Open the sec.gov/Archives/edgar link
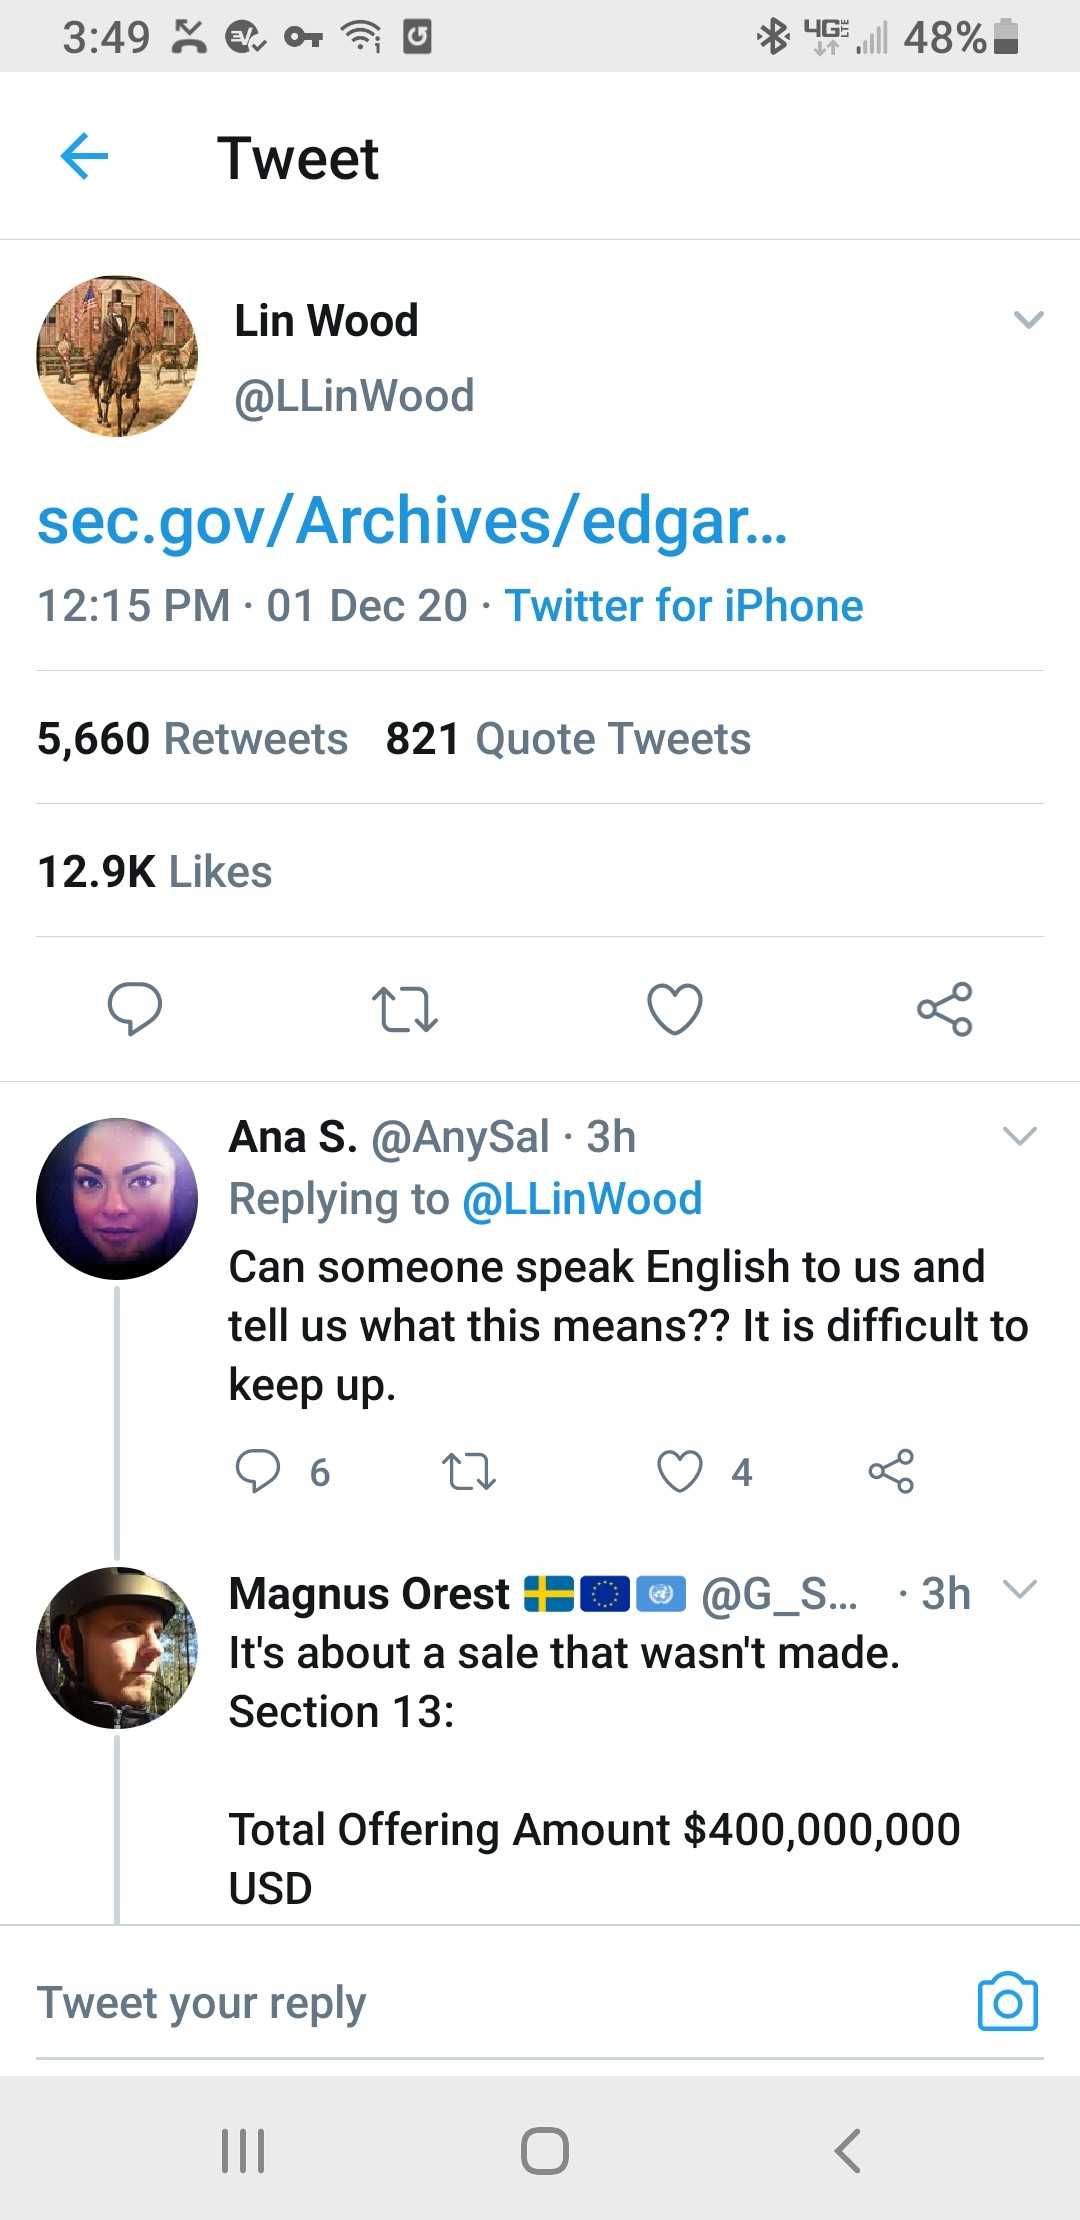This screenshot has width=1080, height=2220. (412, 521)
